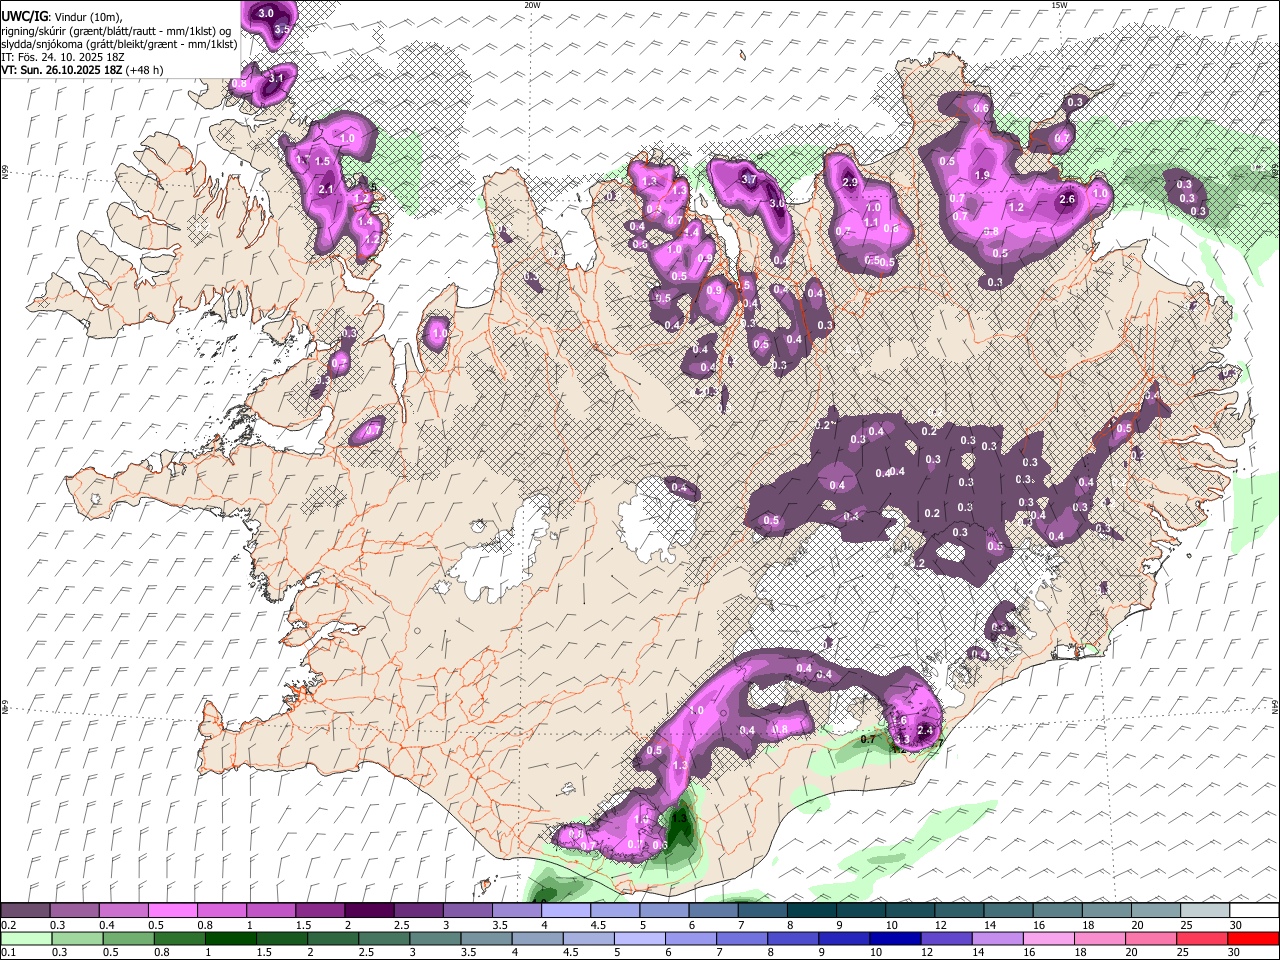
Task: Pick the 1.9 snowfall value on the map
Action: (982, 175)
